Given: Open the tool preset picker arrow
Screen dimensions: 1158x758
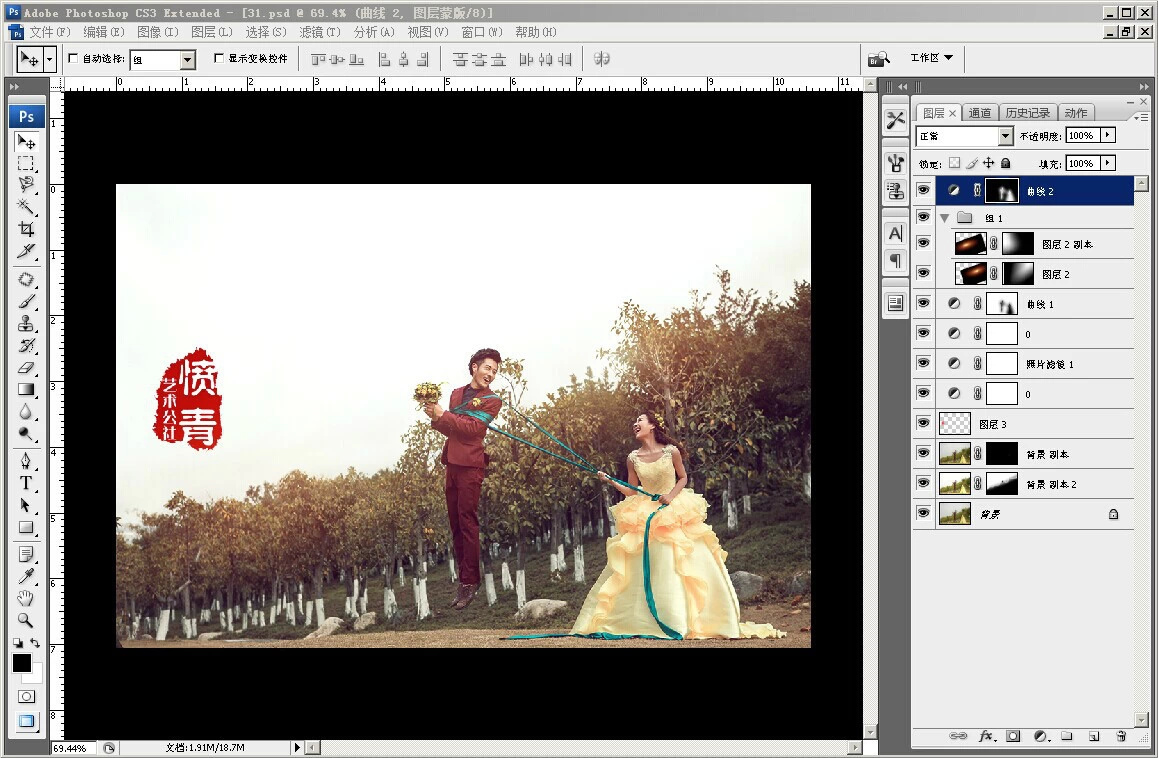Looking at the screenshot, I should pos(49,59).
